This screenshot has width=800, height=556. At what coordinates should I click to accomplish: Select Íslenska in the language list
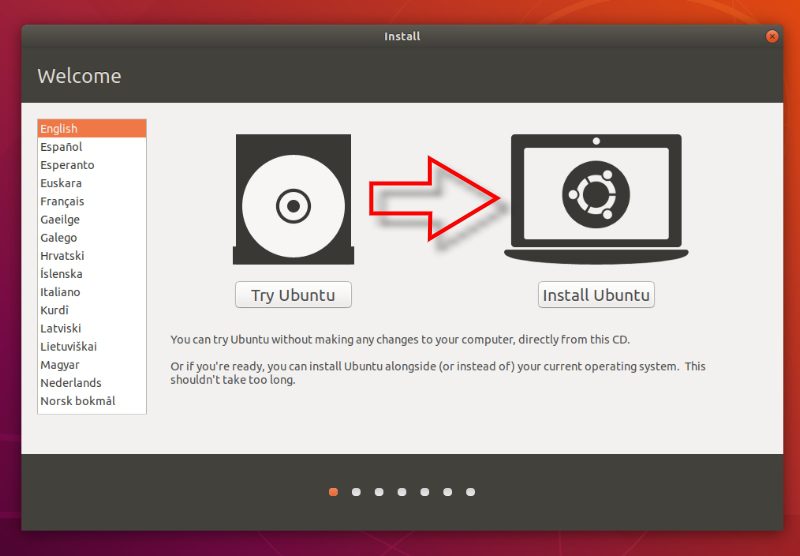[x=92, y=274]
